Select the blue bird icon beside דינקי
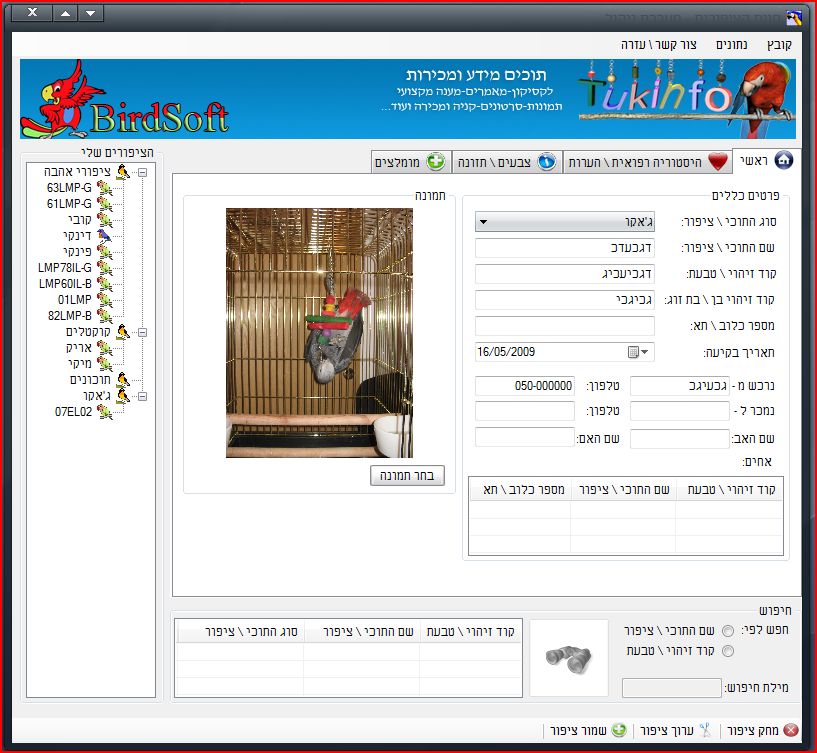This screenshot has height=753, width=817. [105, 235]
